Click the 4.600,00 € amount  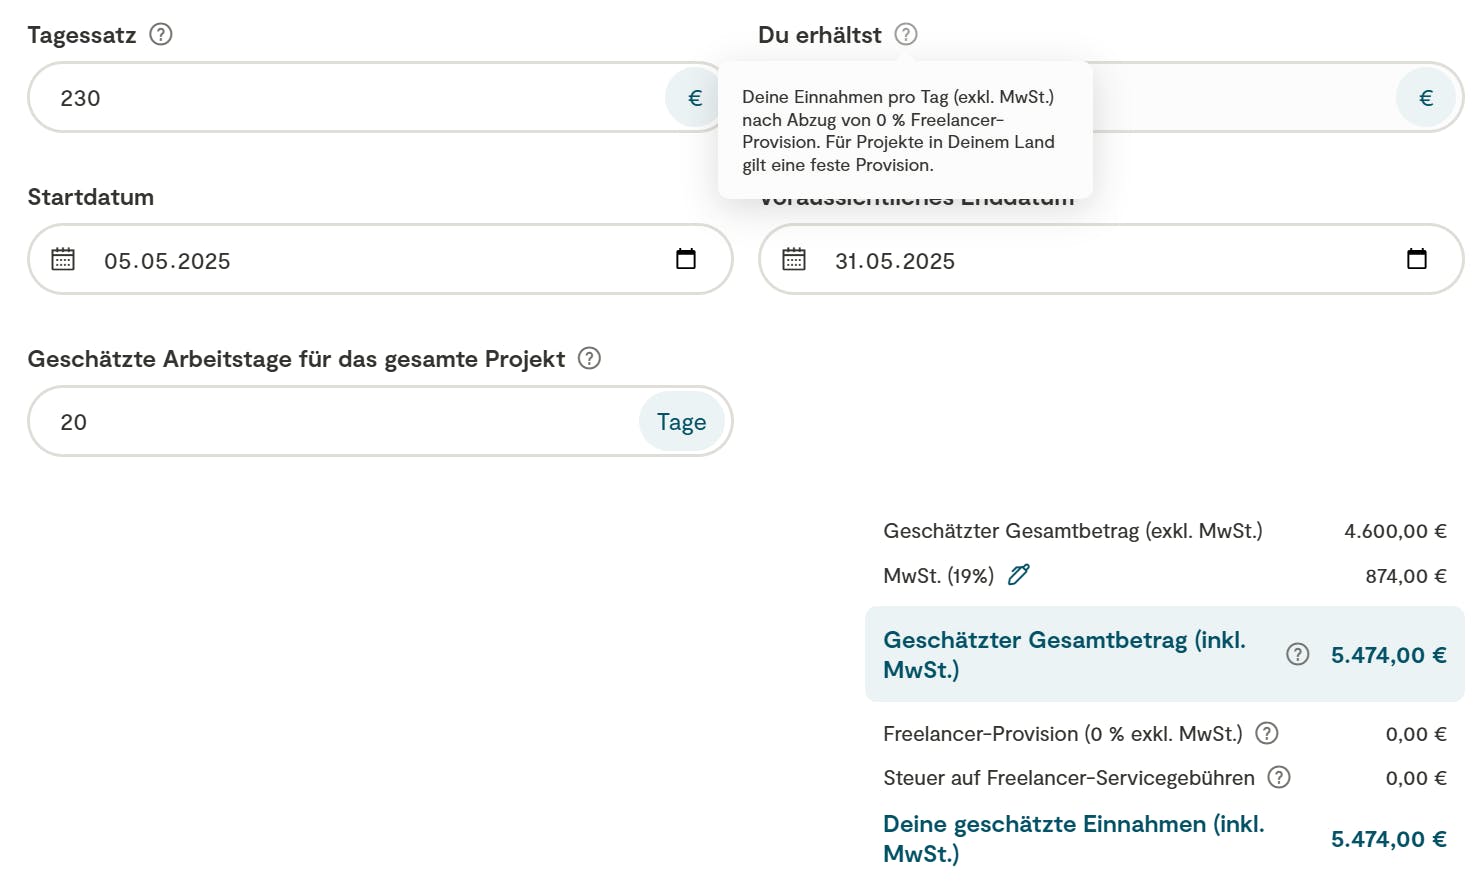[x=1395, y=531]
